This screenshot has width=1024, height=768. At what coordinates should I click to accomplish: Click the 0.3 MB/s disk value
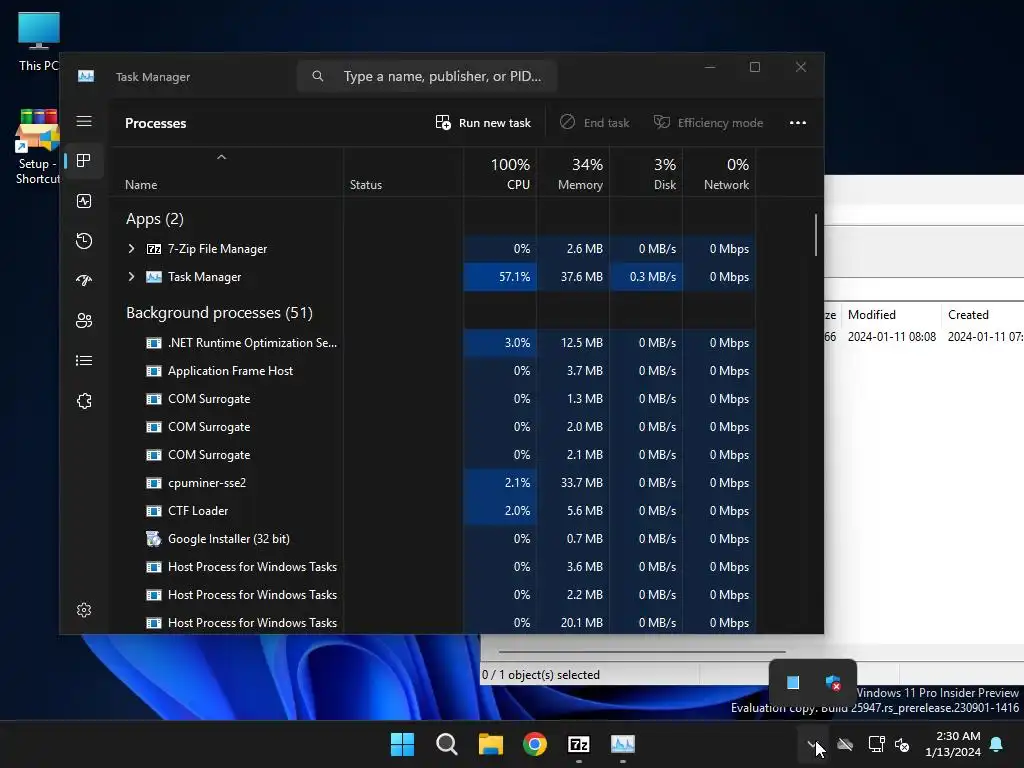[652, 277]
